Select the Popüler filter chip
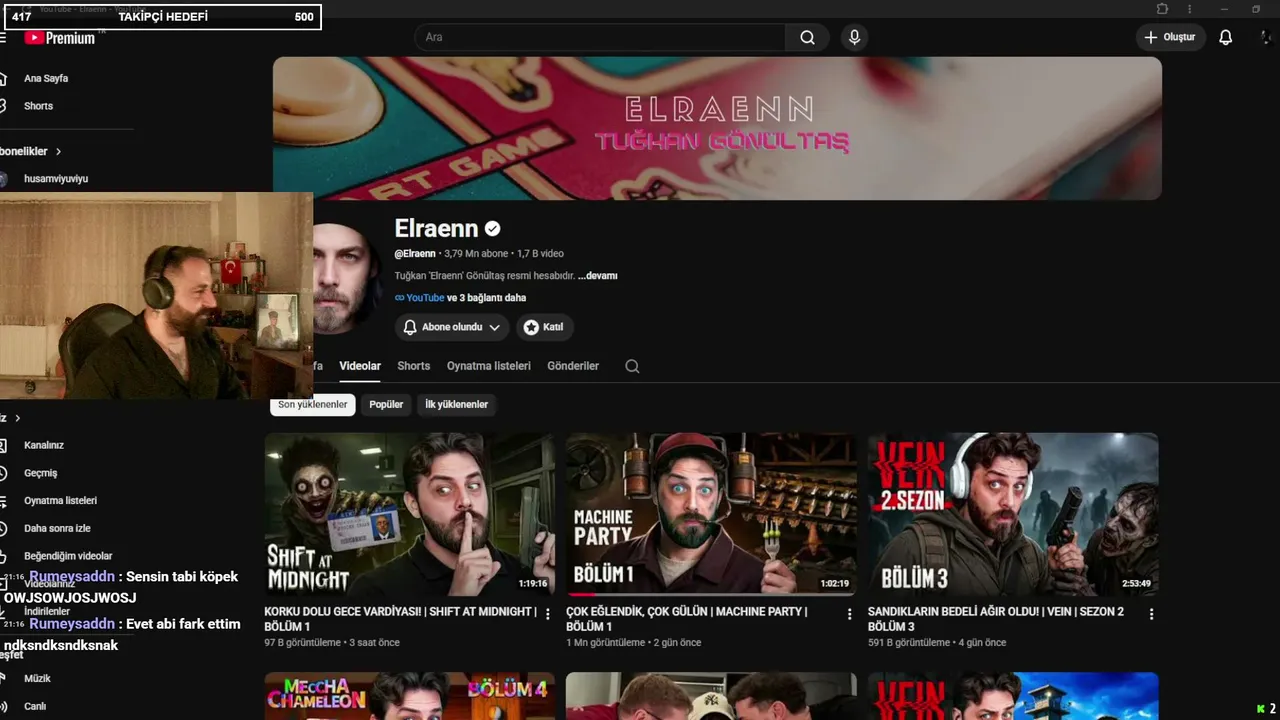 386,405
